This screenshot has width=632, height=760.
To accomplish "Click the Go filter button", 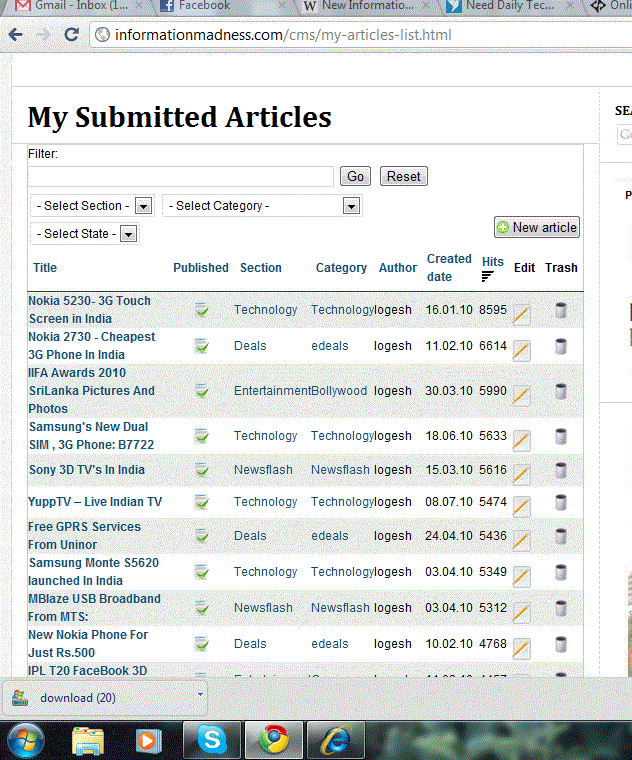I will 355,176.
